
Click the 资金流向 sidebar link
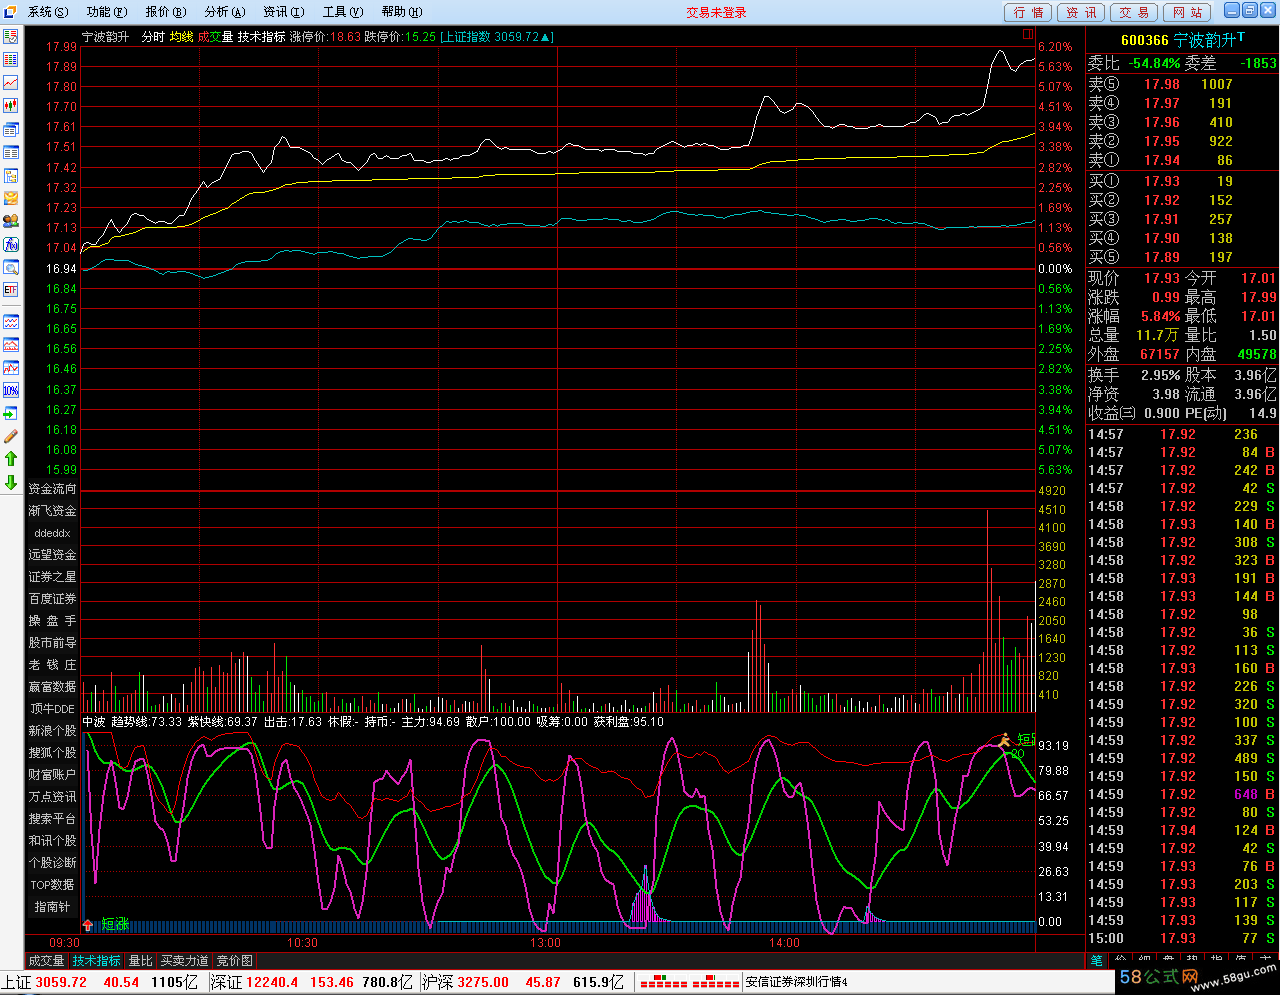pos(52,489)
